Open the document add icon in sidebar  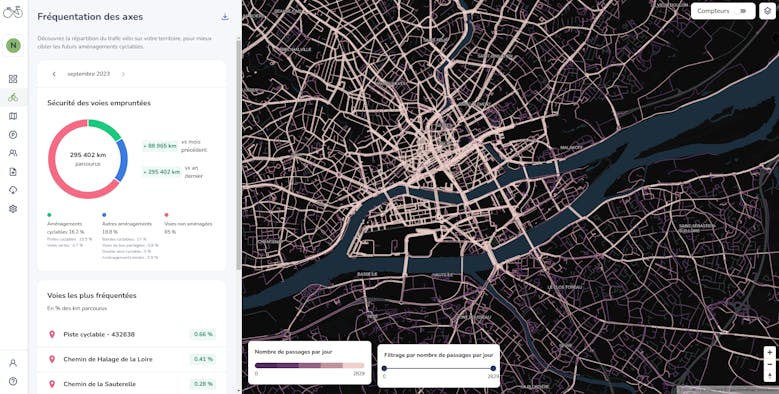click(x=13, y=171)
